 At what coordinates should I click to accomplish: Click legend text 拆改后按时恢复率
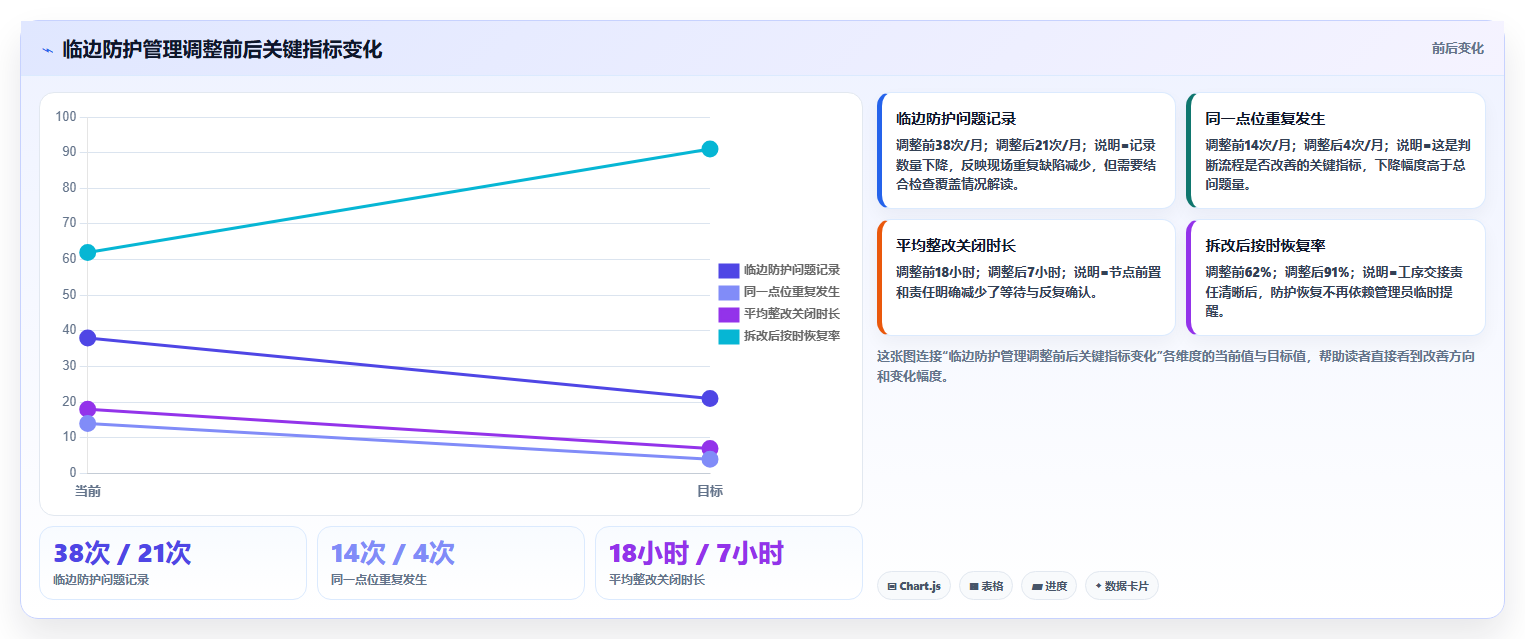[792, 336]
